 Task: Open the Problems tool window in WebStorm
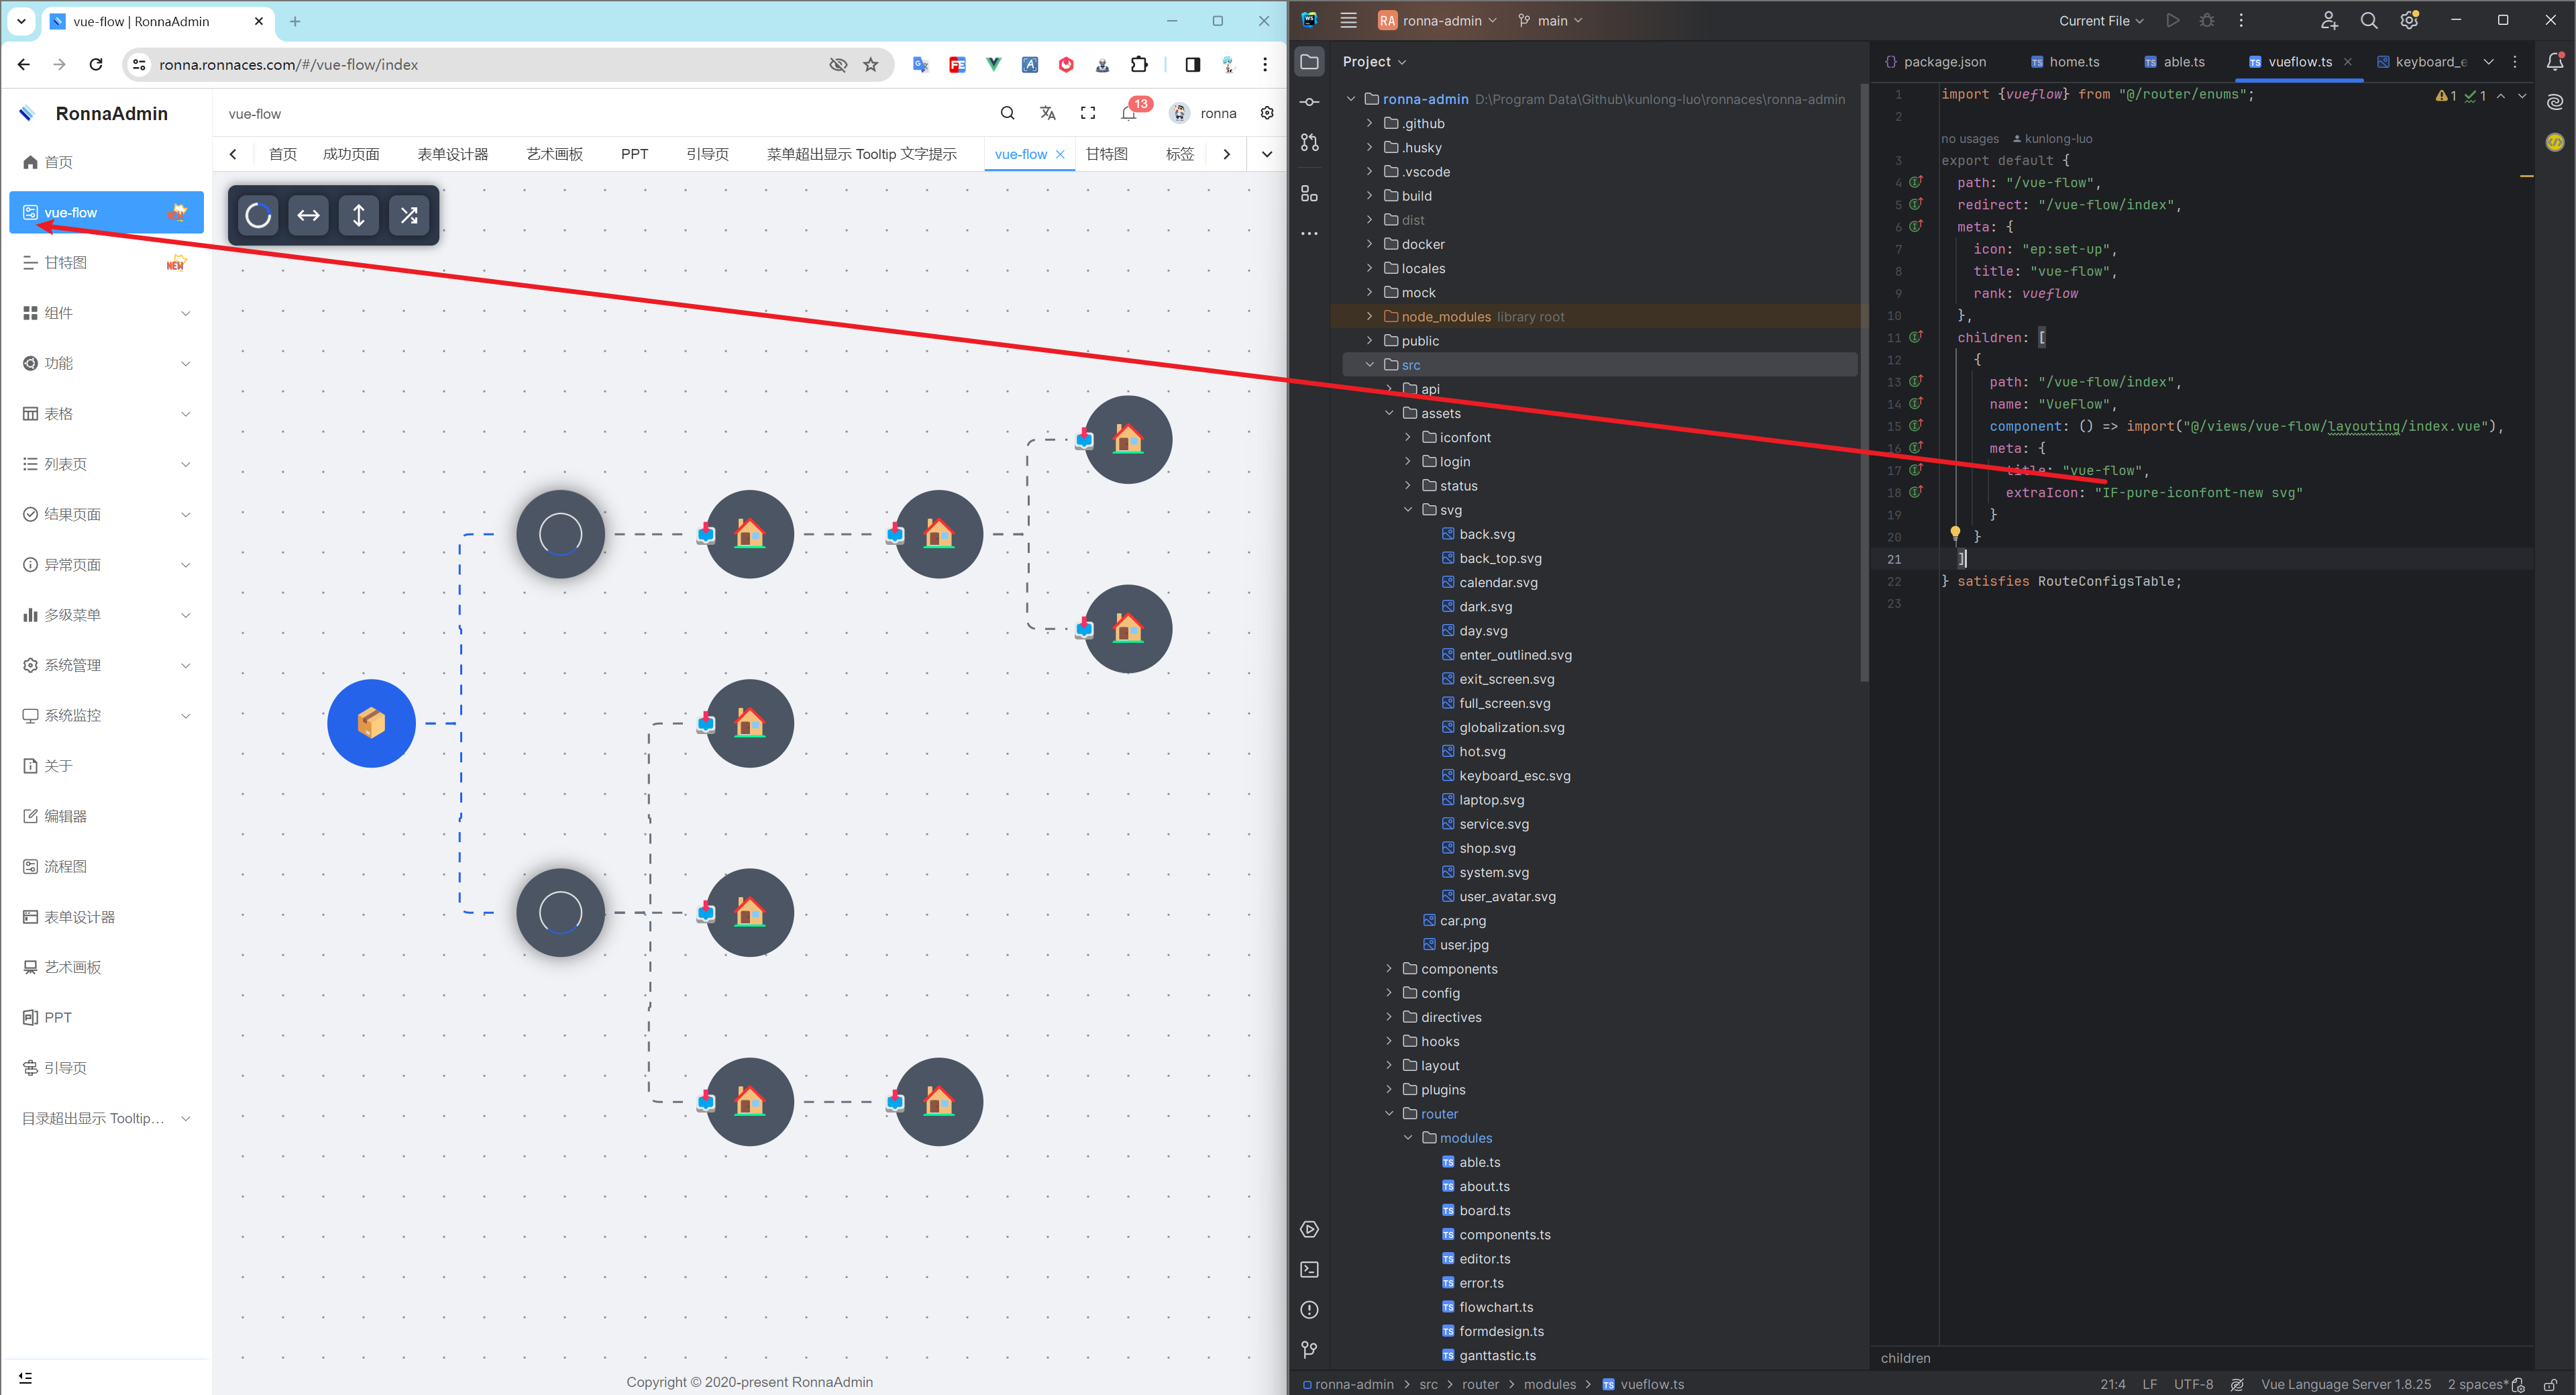point(1310,1310)
